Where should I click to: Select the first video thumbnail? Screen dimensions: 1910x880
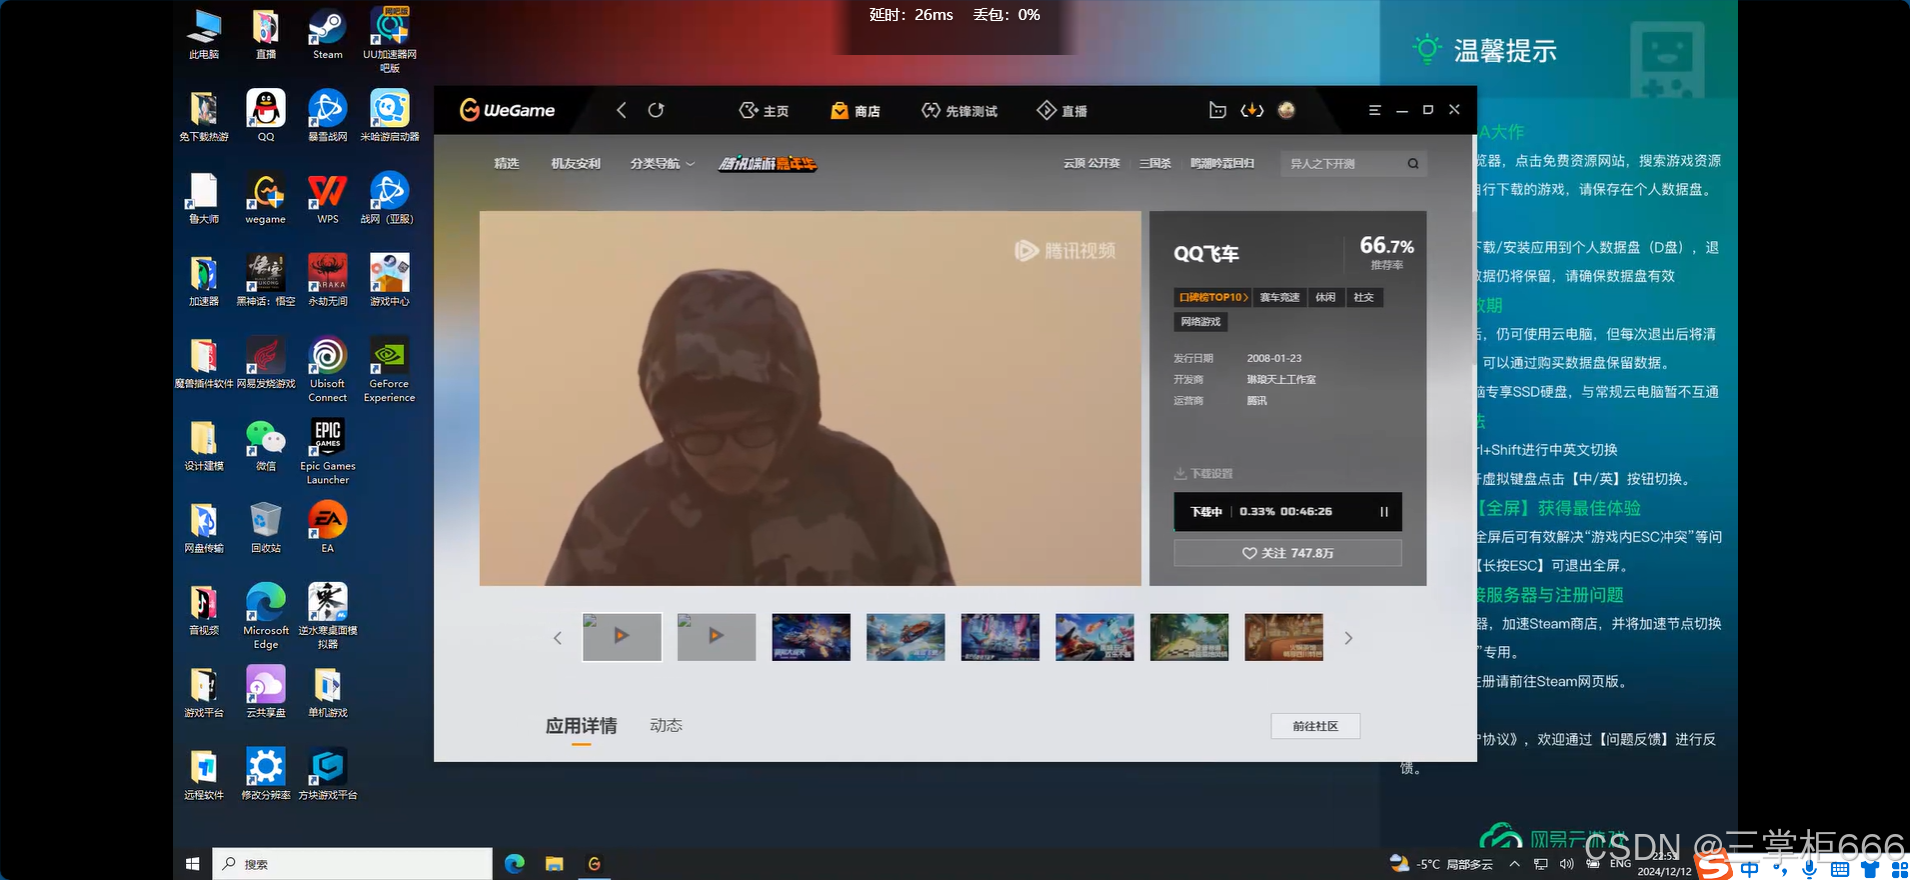622,637
